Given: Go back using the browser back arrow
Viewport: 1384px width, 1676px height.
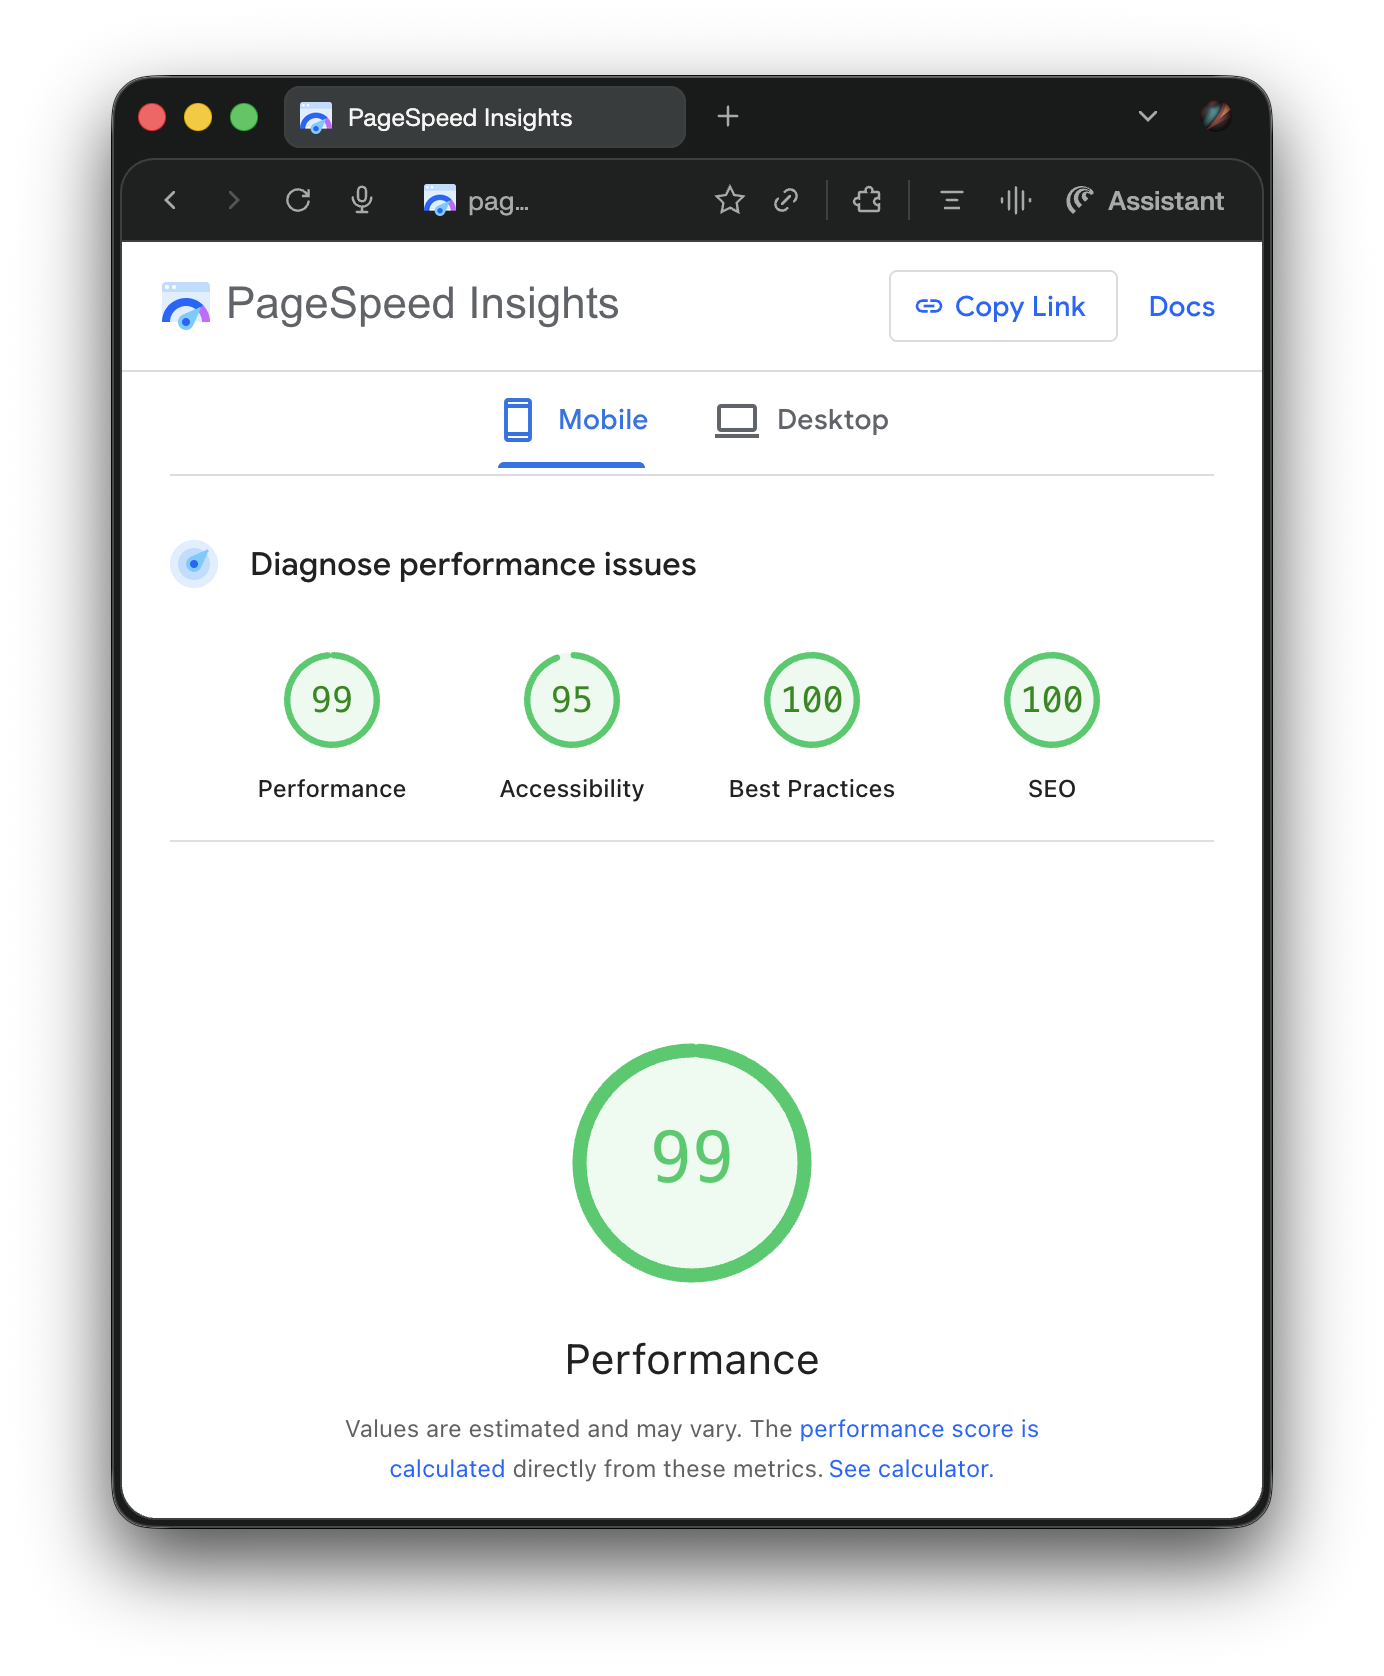Looking at the screenshot, I should point(170,200).
